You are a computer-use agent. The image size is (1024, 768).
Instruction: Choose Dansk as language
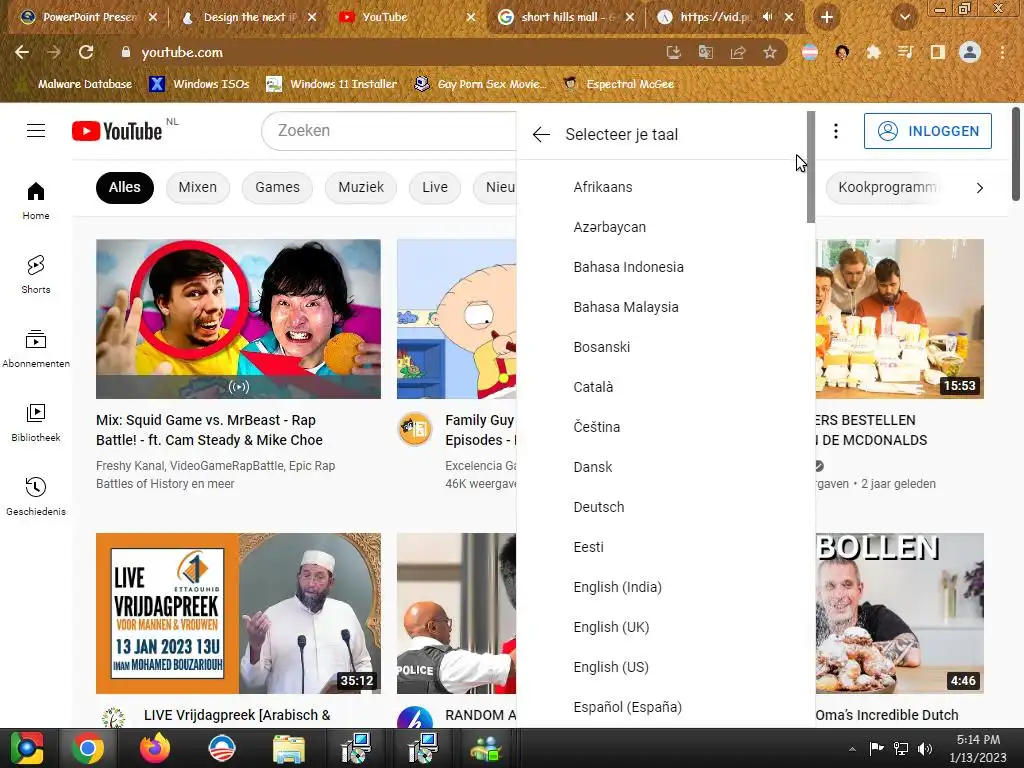pyautogui.click(x=662, y=468)
